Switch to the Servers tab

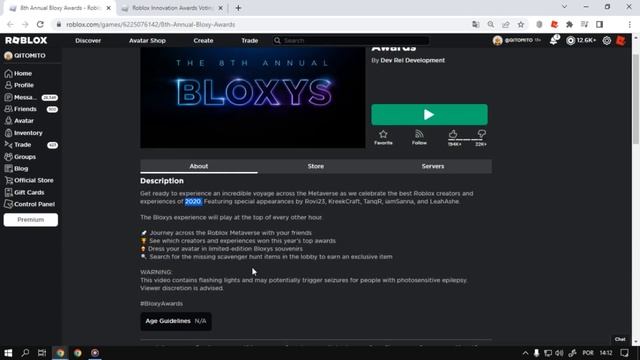click(433, 167)
